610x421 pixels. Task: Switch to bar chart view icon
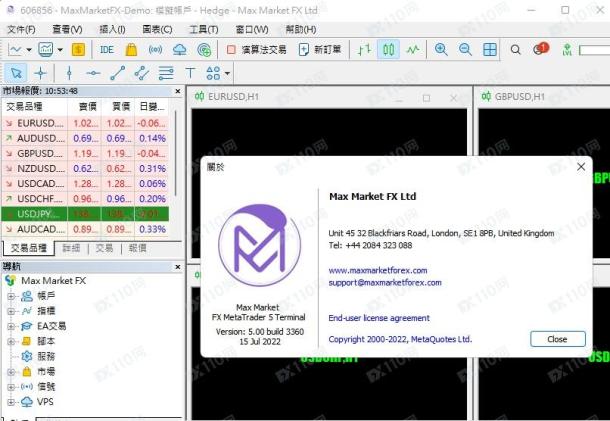[x=364, y=50]
